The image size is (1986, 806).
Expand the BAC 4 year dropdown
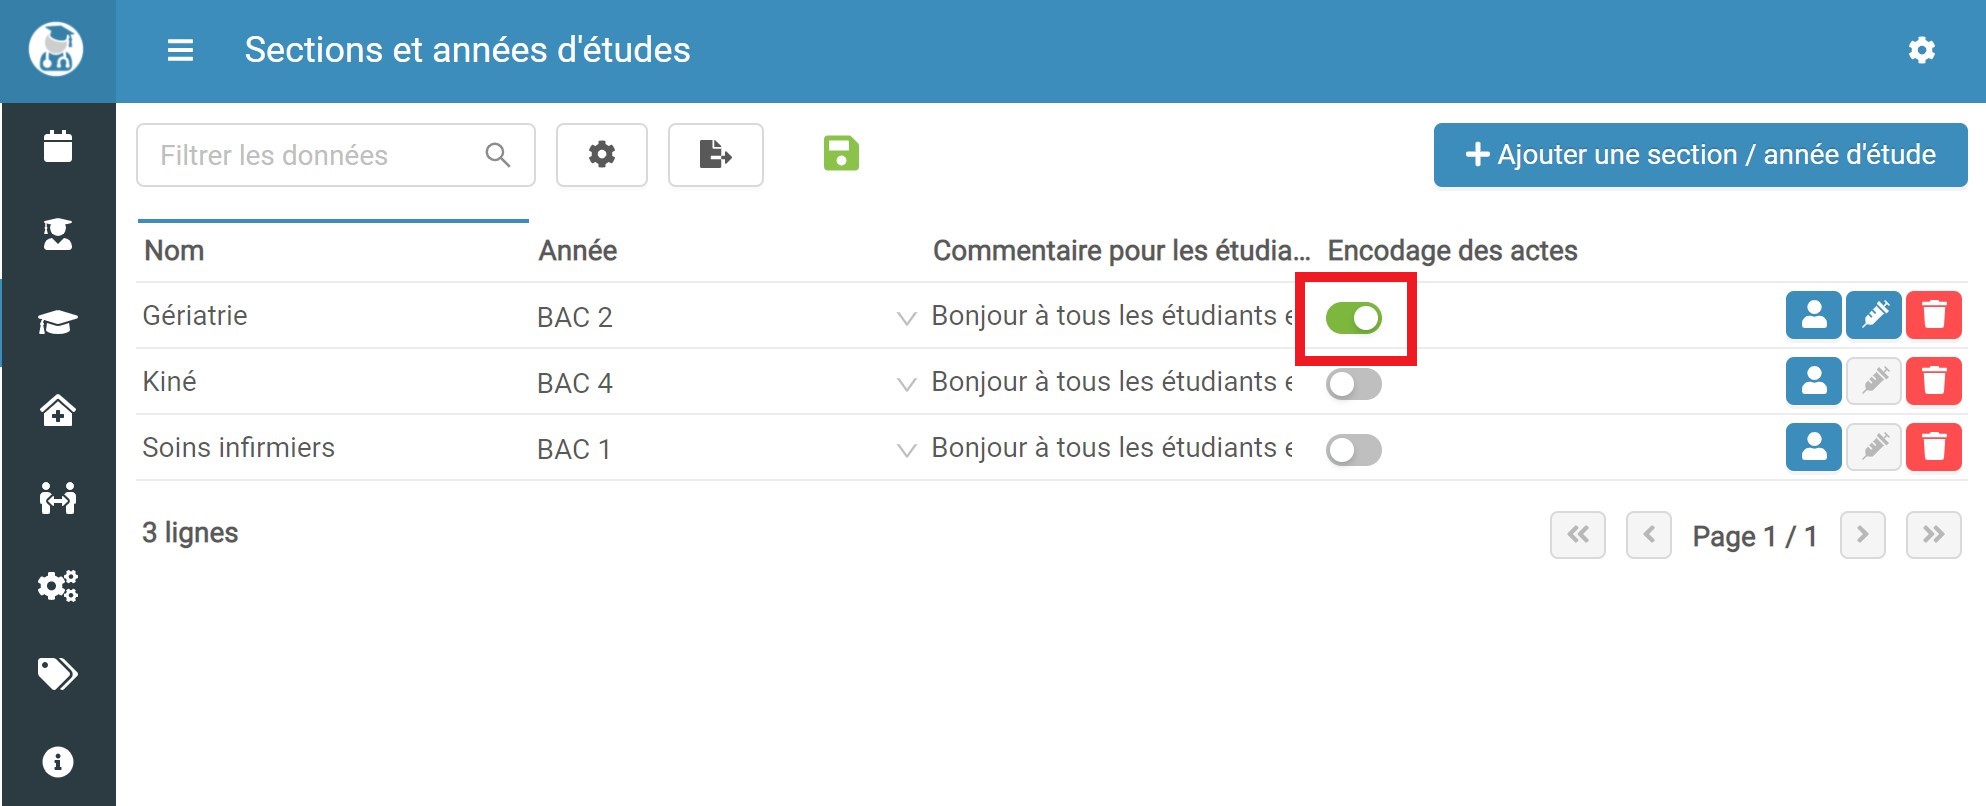(x=906, y=384)
